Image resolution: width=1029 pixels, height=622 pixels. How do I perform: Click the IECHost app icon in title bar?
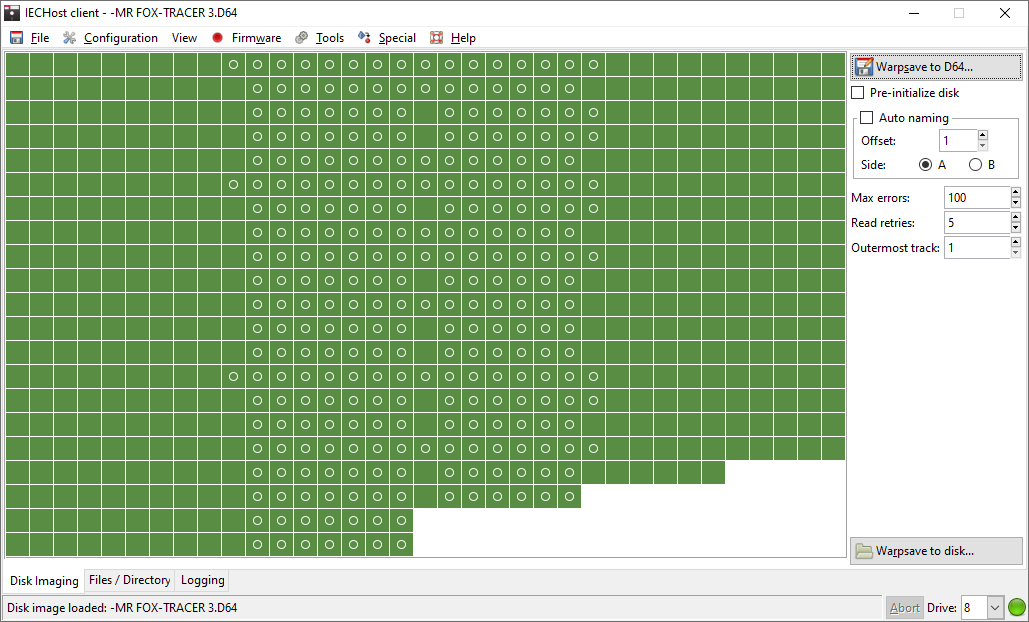(12, 13)
